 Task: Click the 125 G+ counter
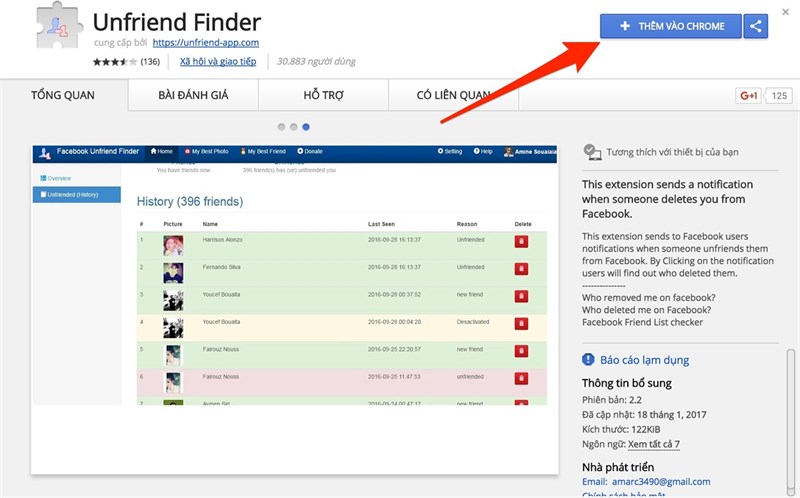779,95
